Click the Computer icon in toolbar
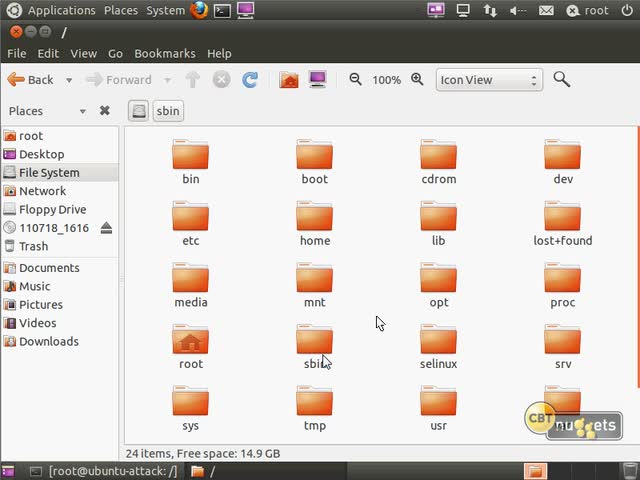 click(317, 80)
